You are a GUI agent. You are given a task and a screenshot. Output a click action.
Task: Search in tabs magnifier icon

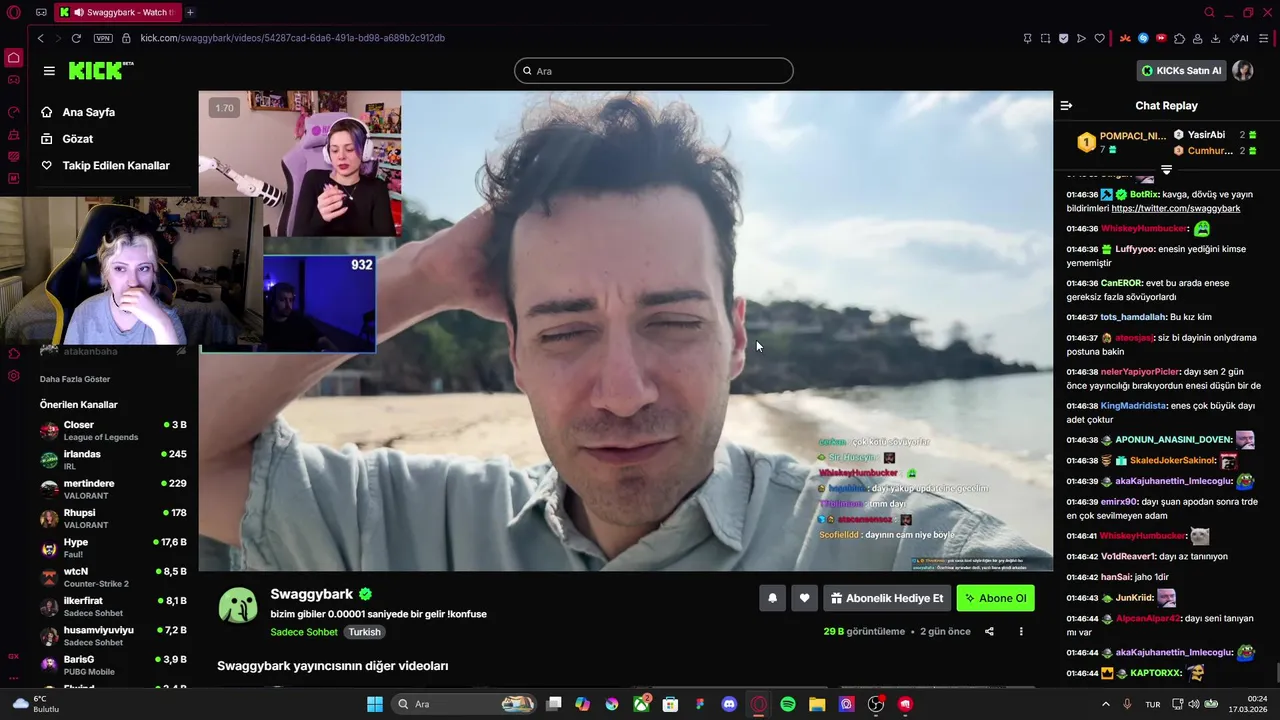1209,12
